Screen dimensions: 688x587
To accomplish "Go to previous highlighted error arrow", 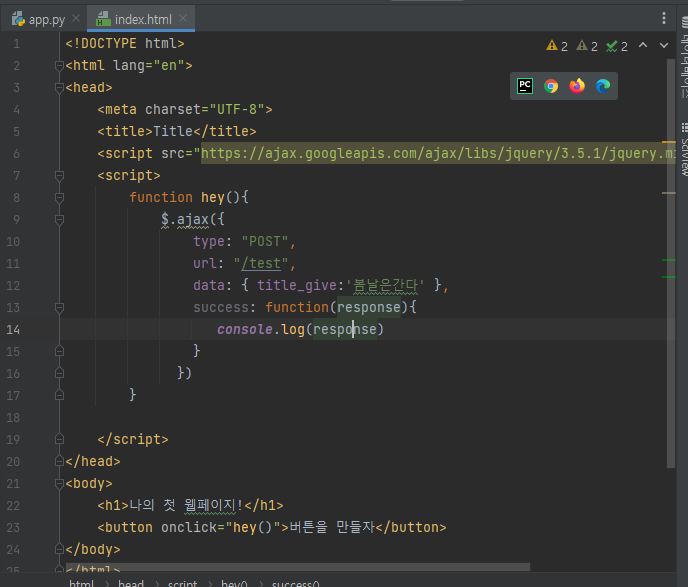I will [x=643, y=45].
